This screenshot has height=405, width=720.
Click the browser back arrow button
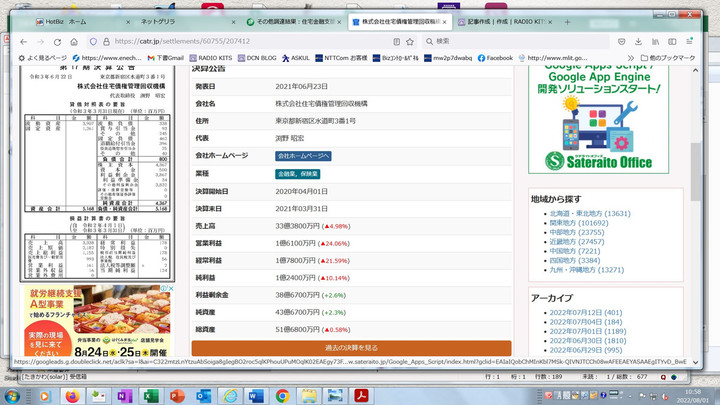[x=23, y=42]
